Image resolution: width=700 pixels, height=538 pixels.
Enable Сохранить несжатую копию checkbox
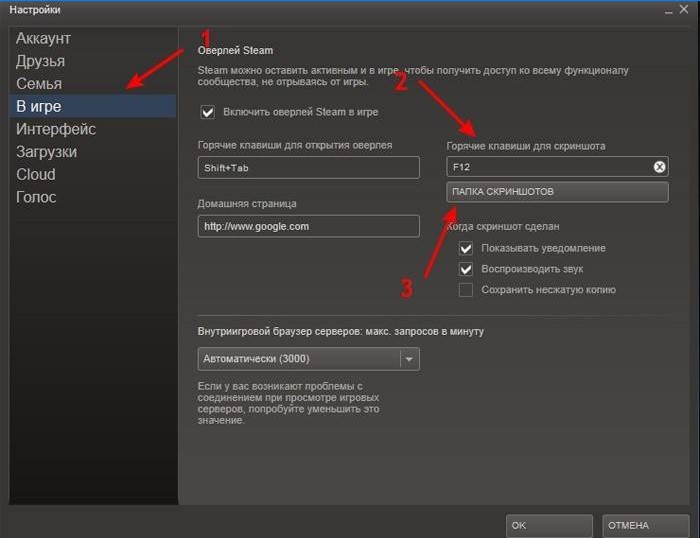pos(466,290)
